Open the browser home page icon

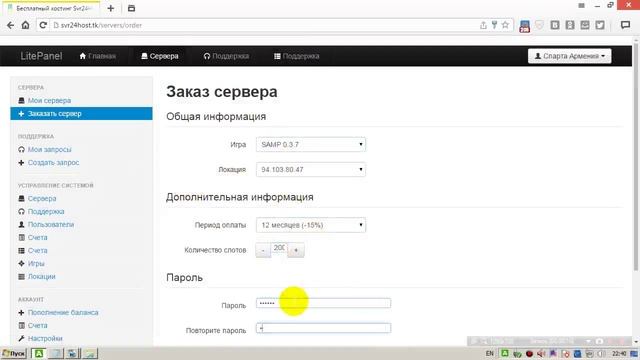[25, 25]
